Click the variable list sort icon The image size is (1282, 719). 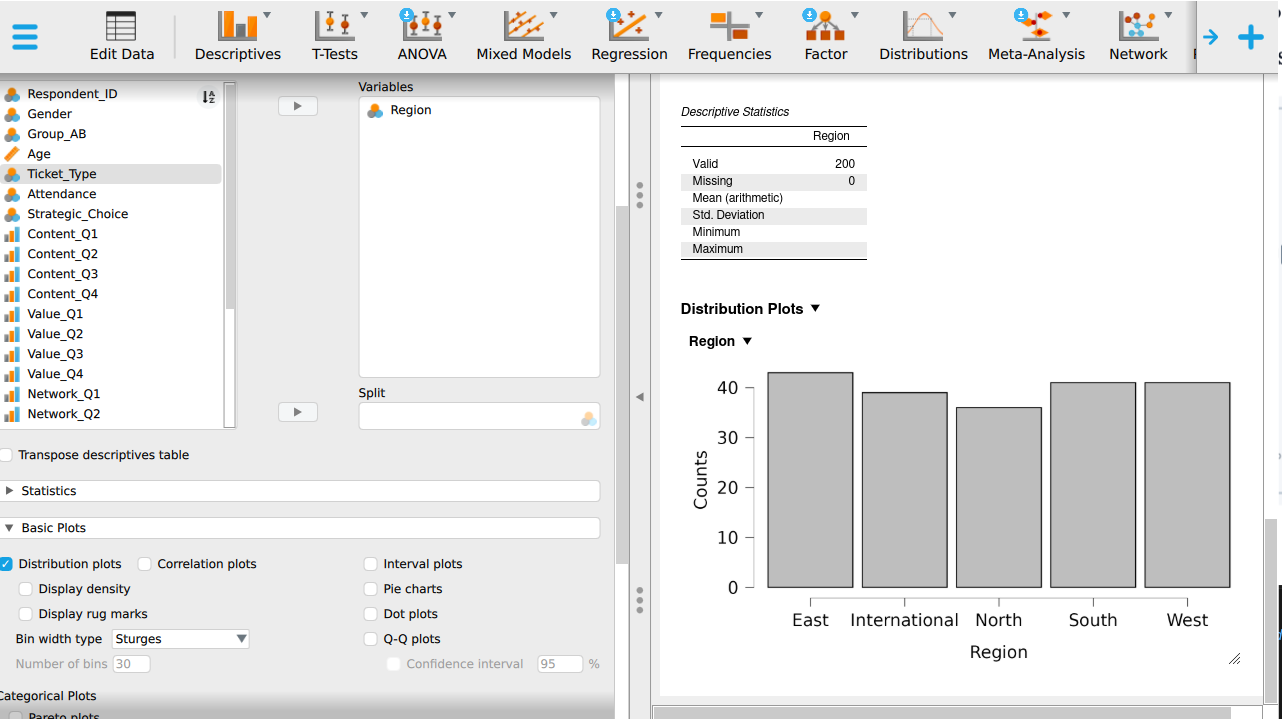pyautogui.click(x=208, y=97)
